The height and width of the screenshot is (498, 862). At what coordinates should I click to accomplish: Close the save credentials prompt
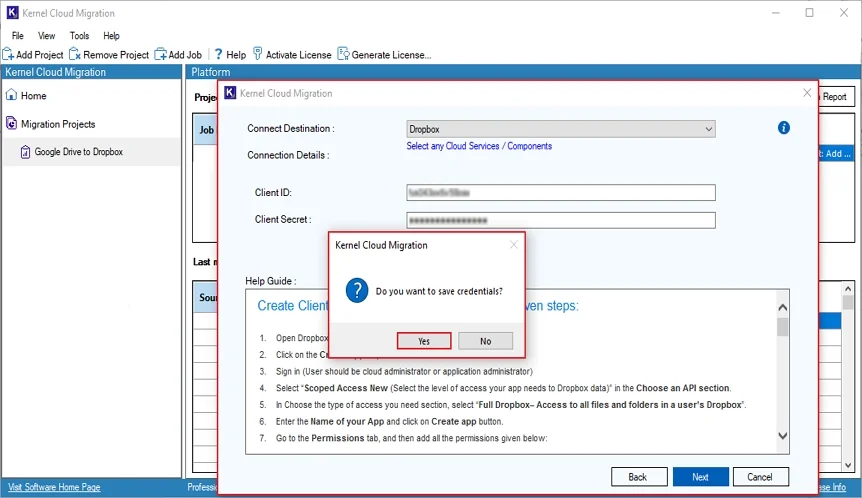click(x=513, y=245)
